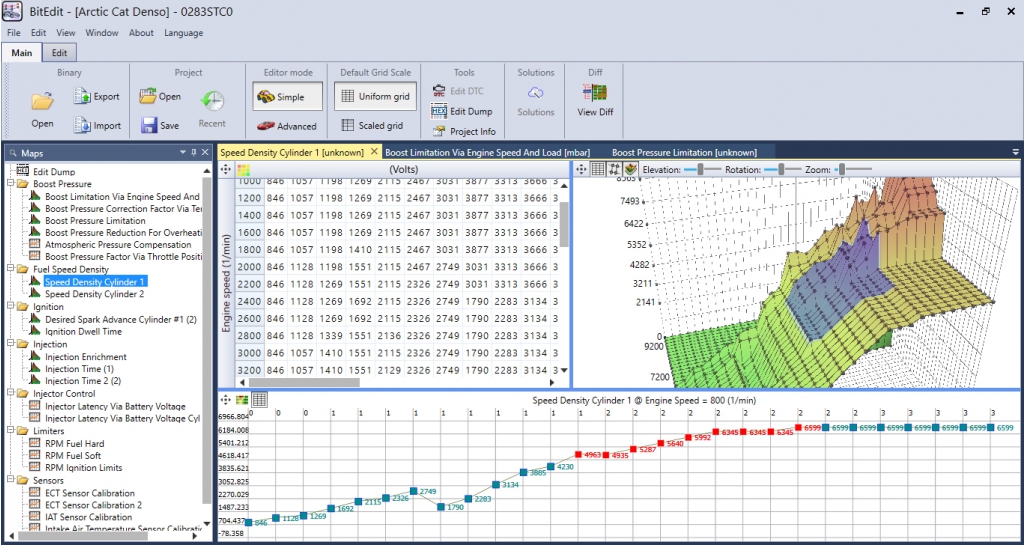Collapse the Limiters folder
This screenshot has width=1024, height=545.
[x=10, y=431]
